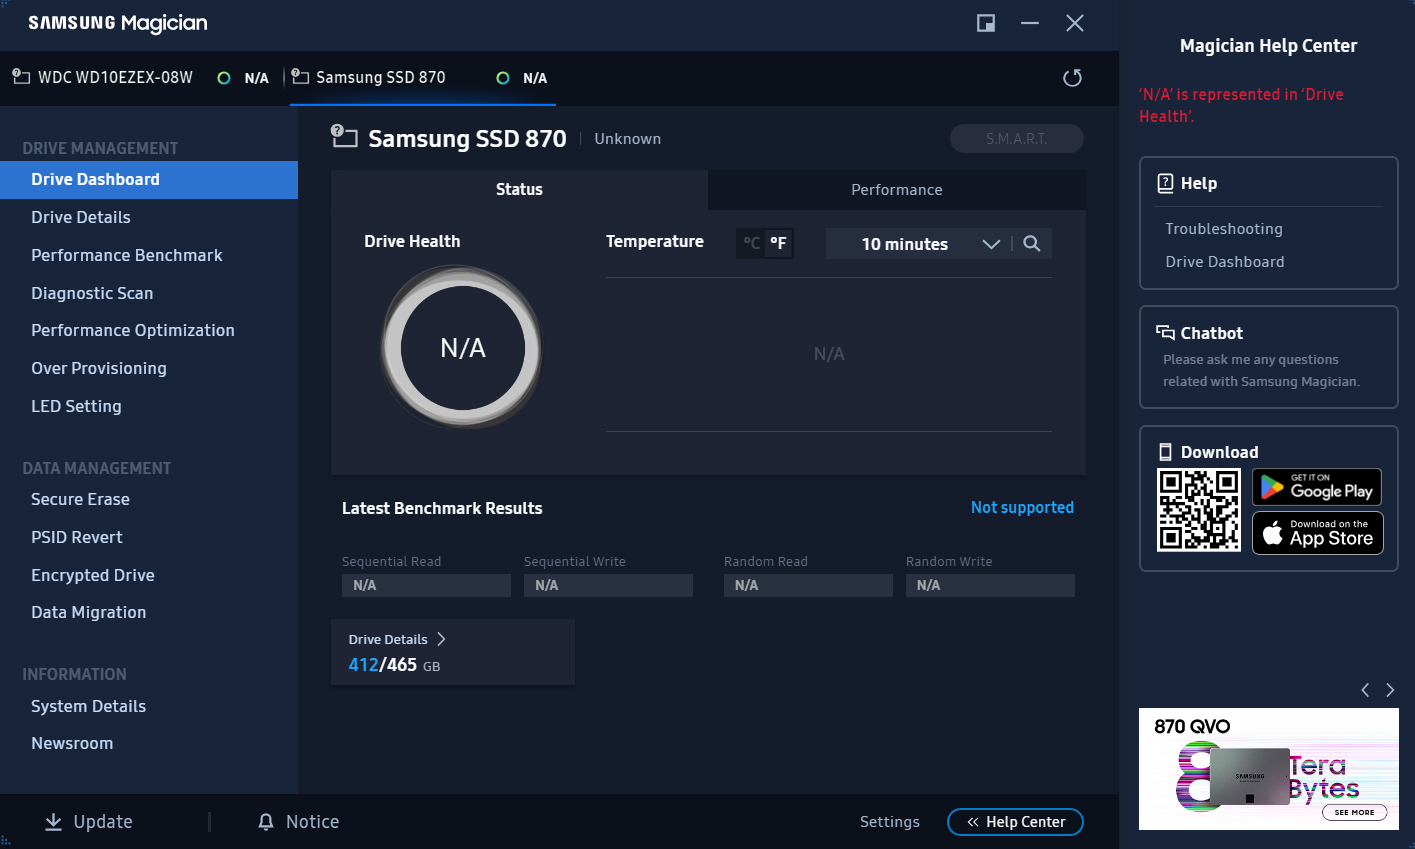Open Data Migration page
This screenshot has width=1415, height=849.
[89, 612]
